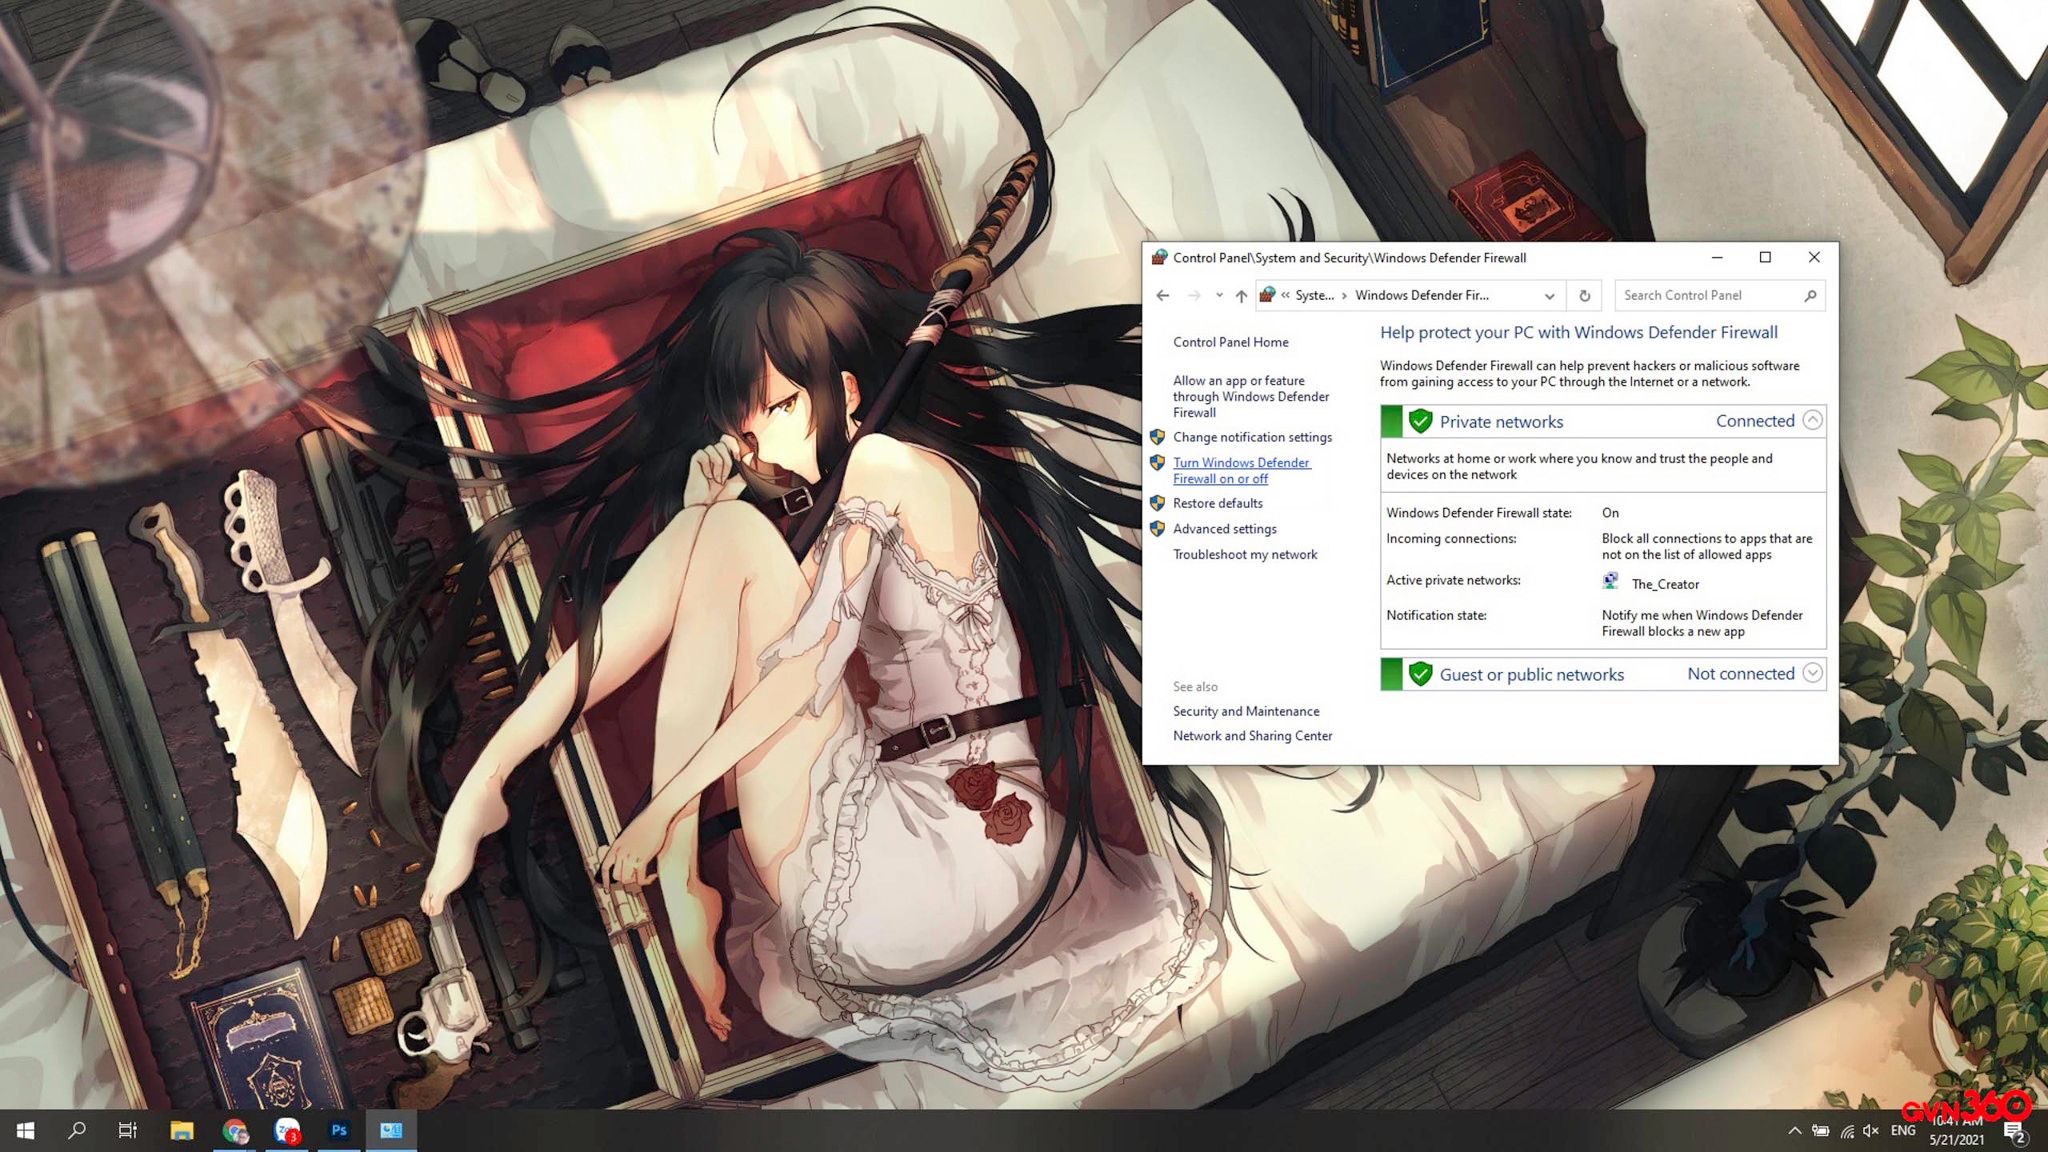
Task: Open Advanced settings link
Action: (x=1224, y=529)
